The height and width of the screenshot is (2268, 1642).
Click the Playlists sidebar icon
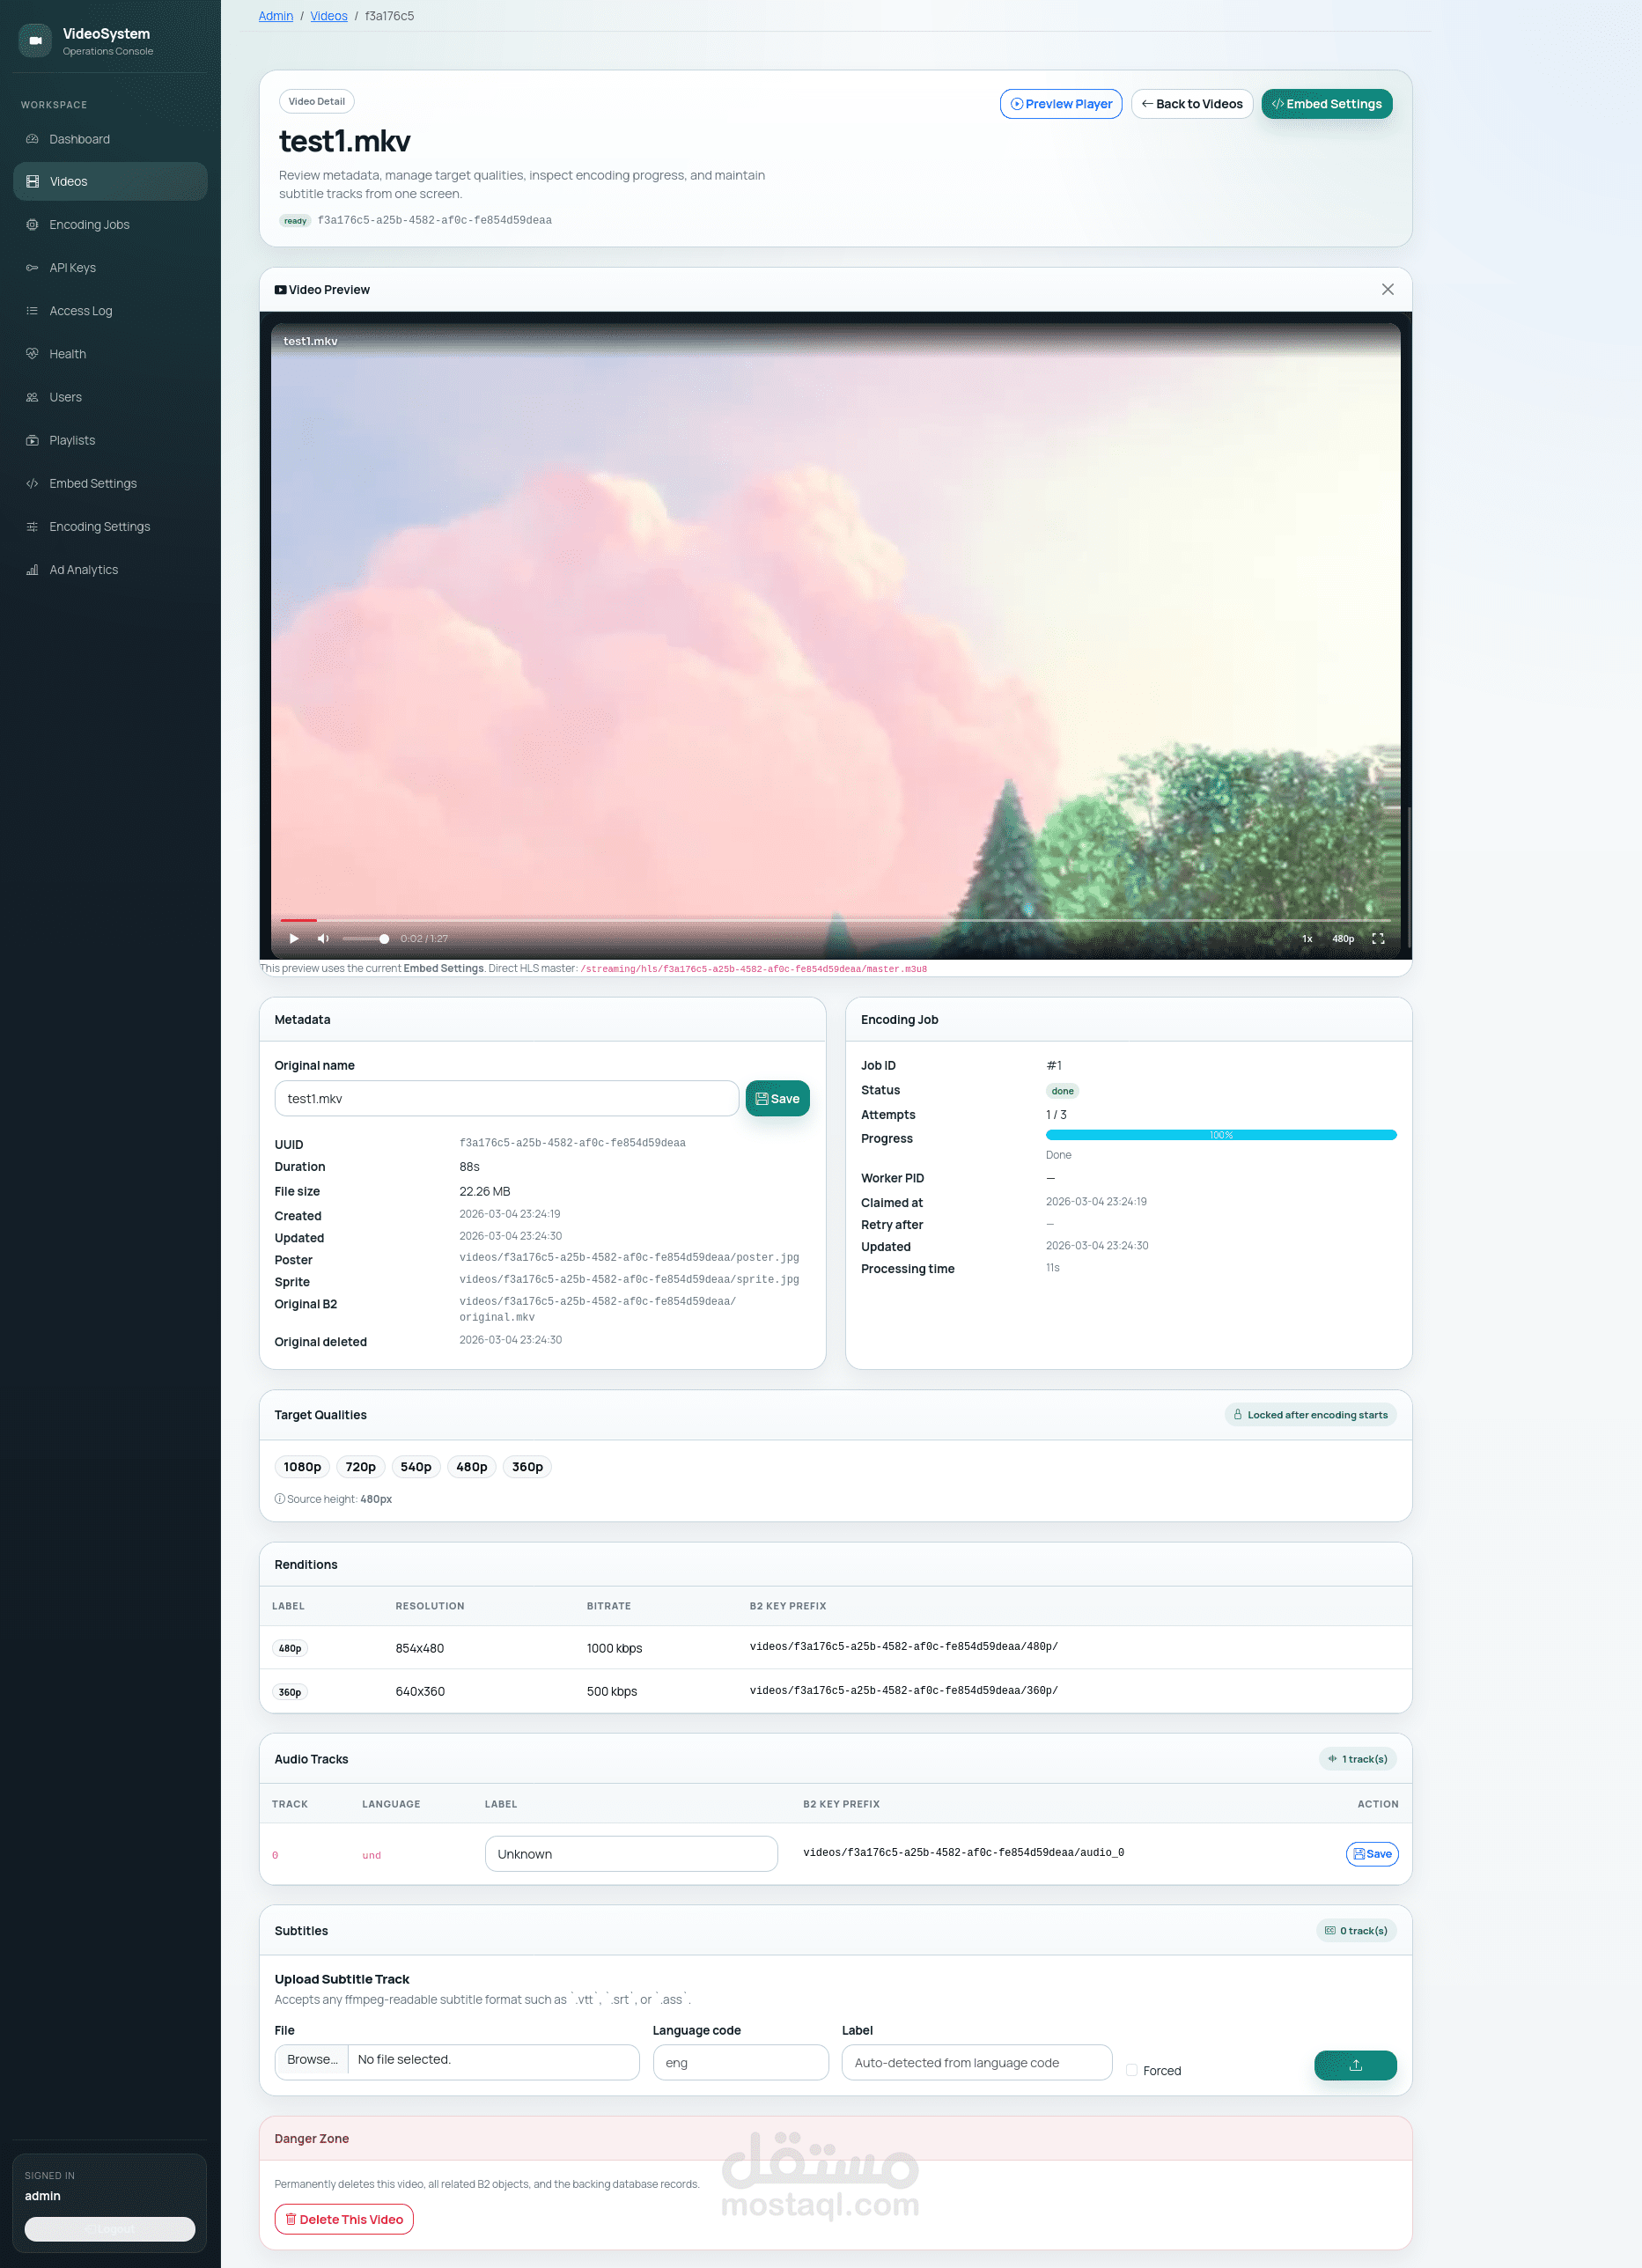pyautogui.click(x=32, y=440)
